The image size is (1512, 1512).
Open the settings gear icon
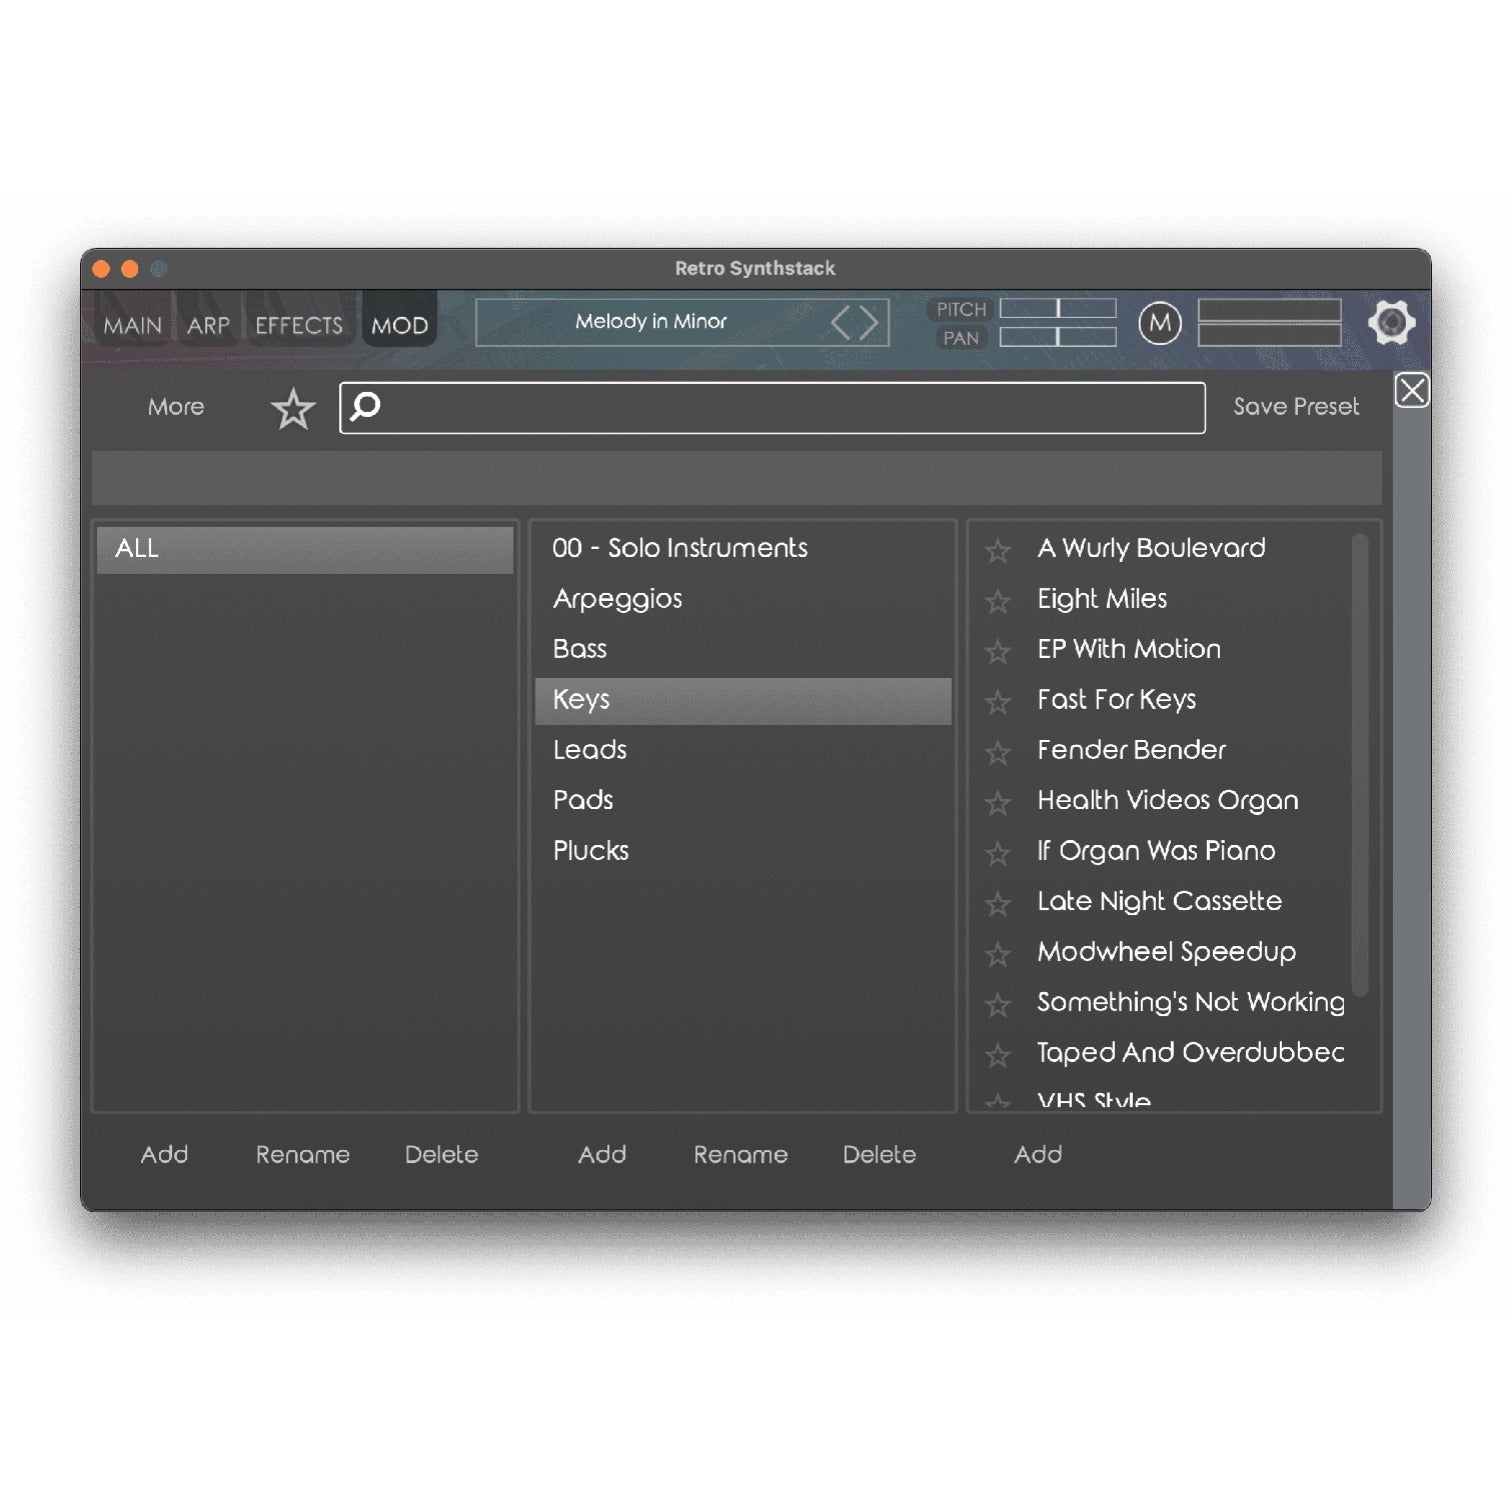click(1391, 322)
